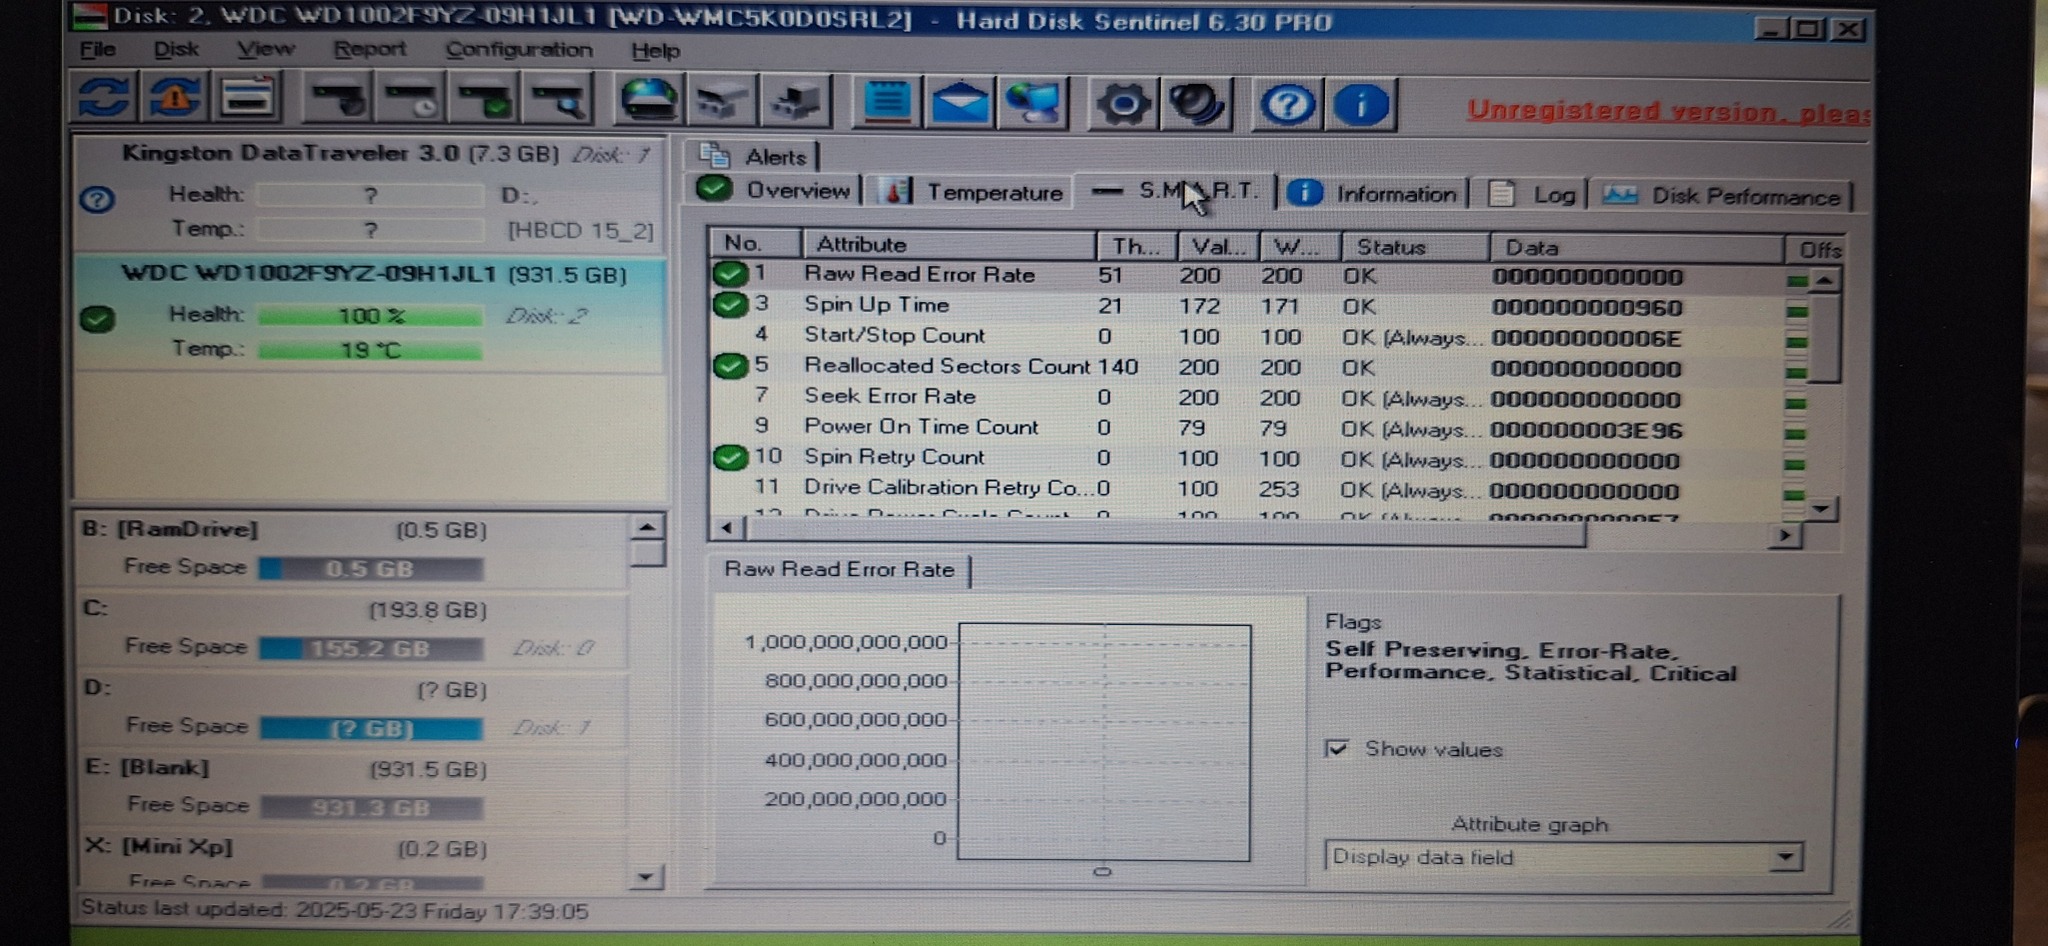Viewport: 2048px width, 946px height.
Task: Click the disk icon with green square
Action: (x=484, y=100)
